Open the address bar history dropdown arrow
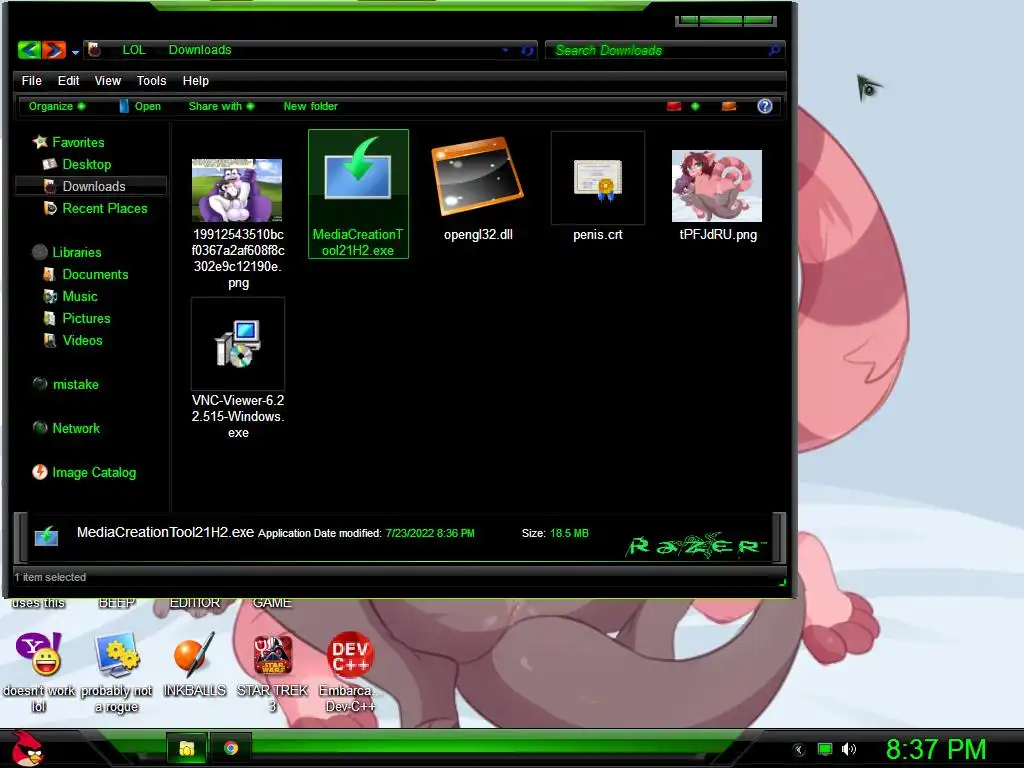The image size is (1024, 768). (505, 50)
